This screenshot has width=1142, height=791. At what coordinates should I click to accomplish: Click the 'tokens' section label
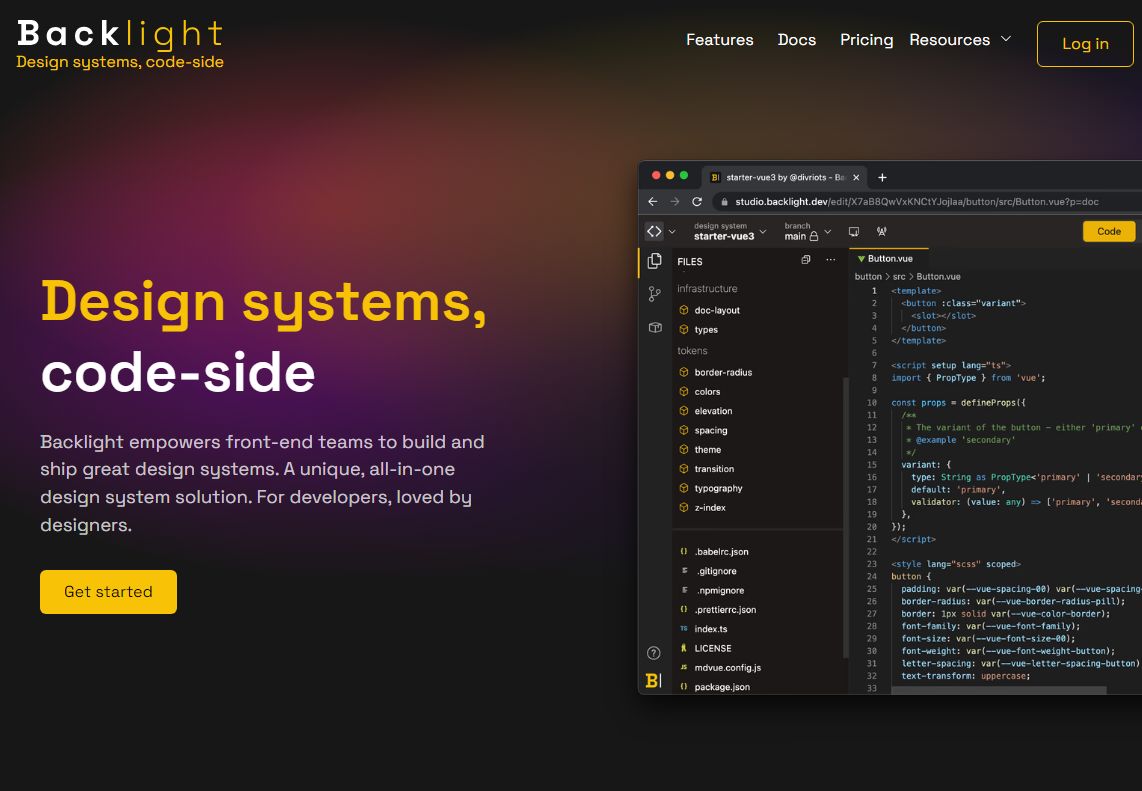coord(692,350)
